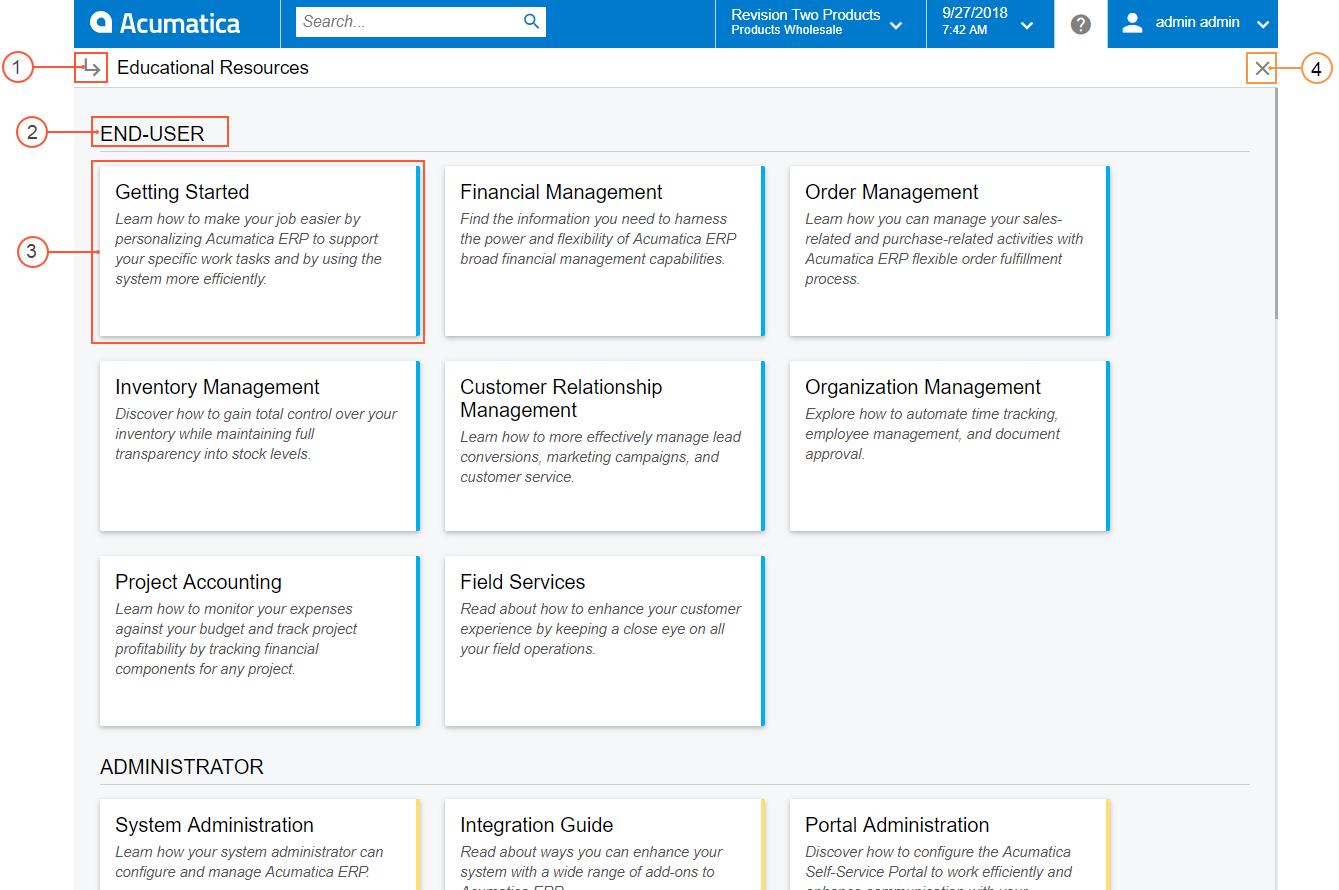Open the Help question mark icon

click(1080, 24)
